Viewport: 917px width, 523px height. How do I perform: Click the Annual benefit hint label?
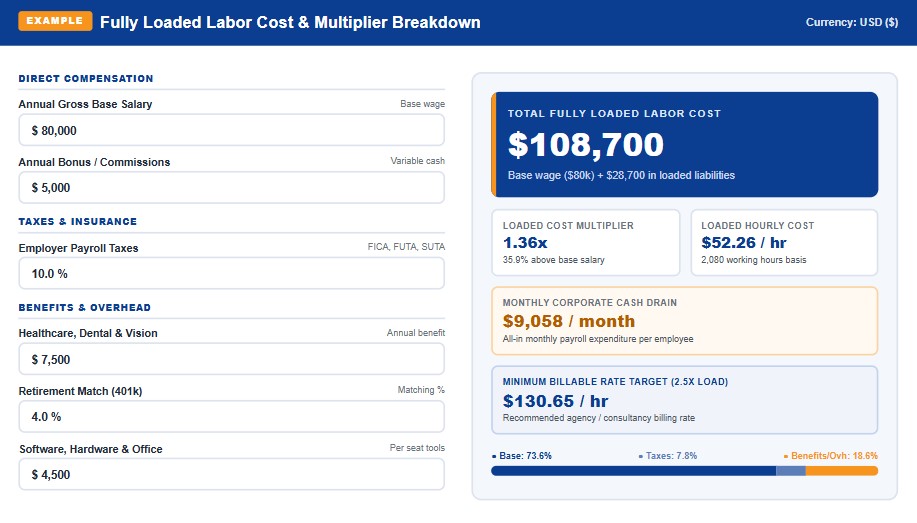tap(416, 333)
